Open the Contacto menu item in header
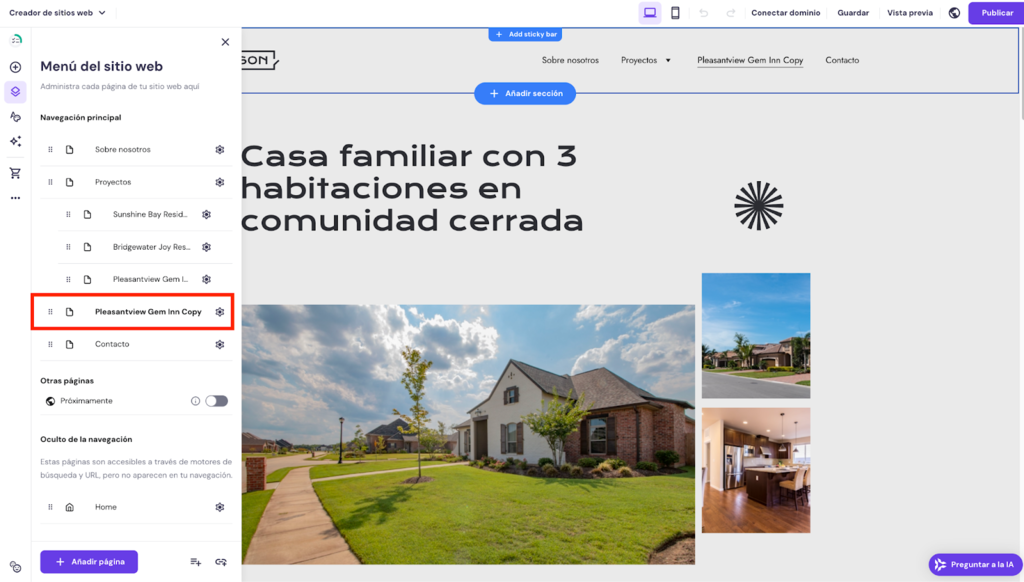This screenshot has height=582, width=1024. [x=842, y=60]
